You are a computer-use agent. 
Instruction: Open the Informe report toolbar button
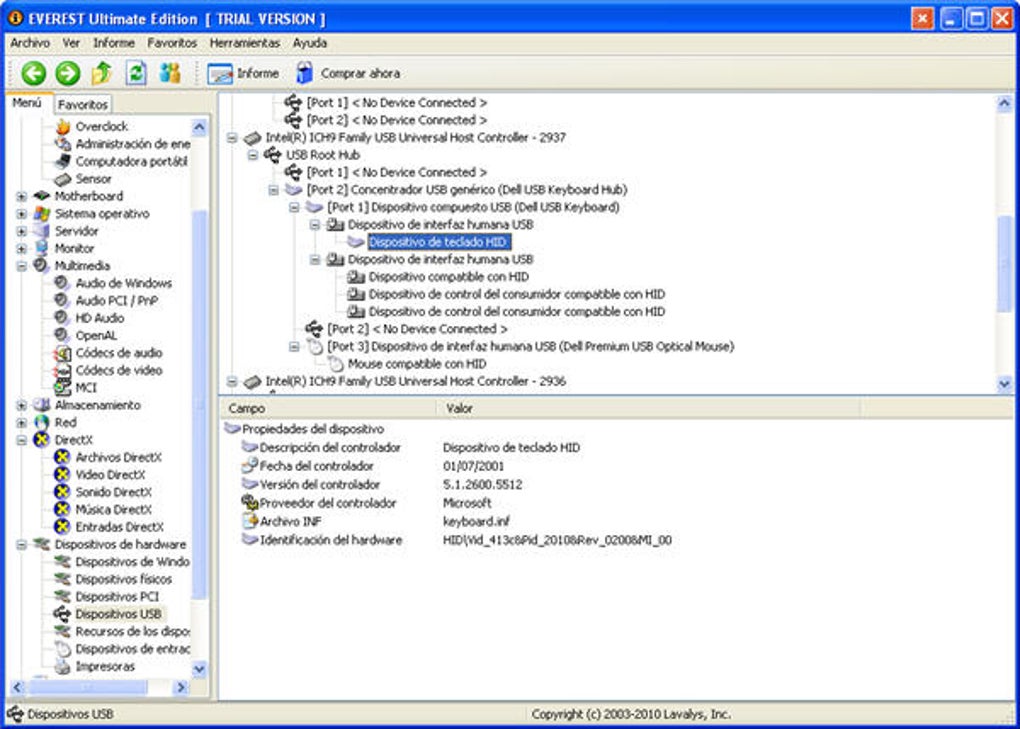pos(243,73)
